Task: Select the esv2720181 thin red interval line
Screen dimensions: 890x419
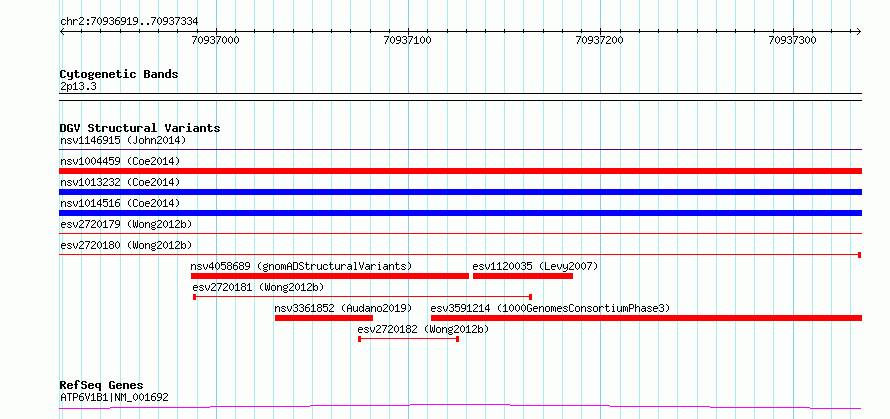Action: [363, 296]
